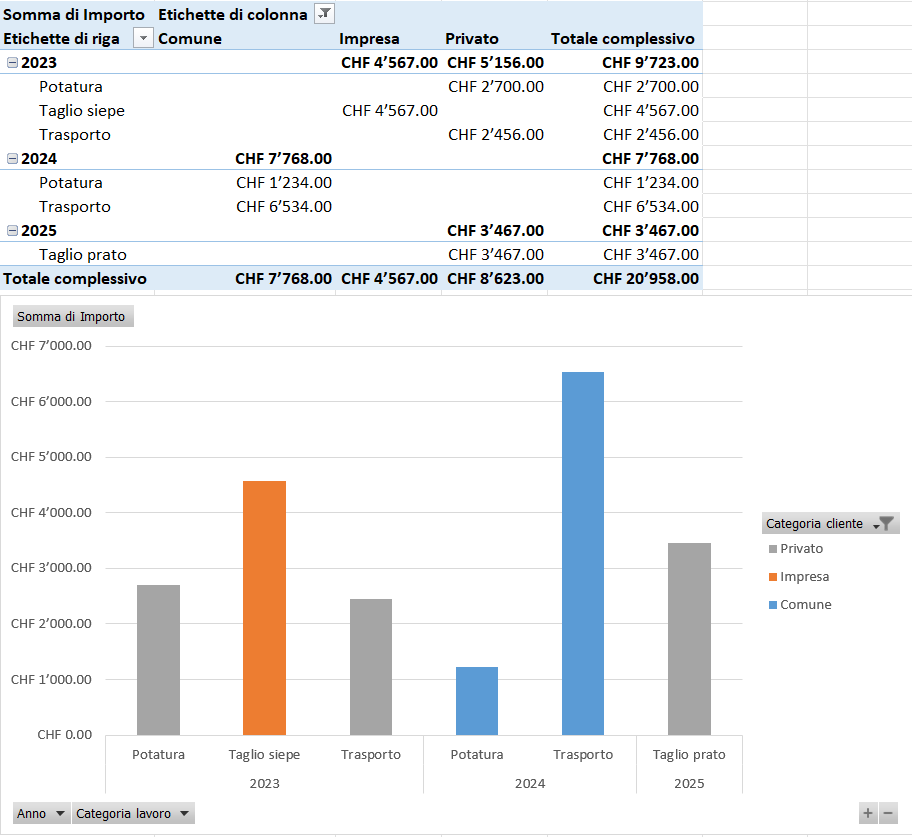Screen dimensions: 912x837
Task: Click the Somma di Importo chart field button
Action: coord(72,317)
